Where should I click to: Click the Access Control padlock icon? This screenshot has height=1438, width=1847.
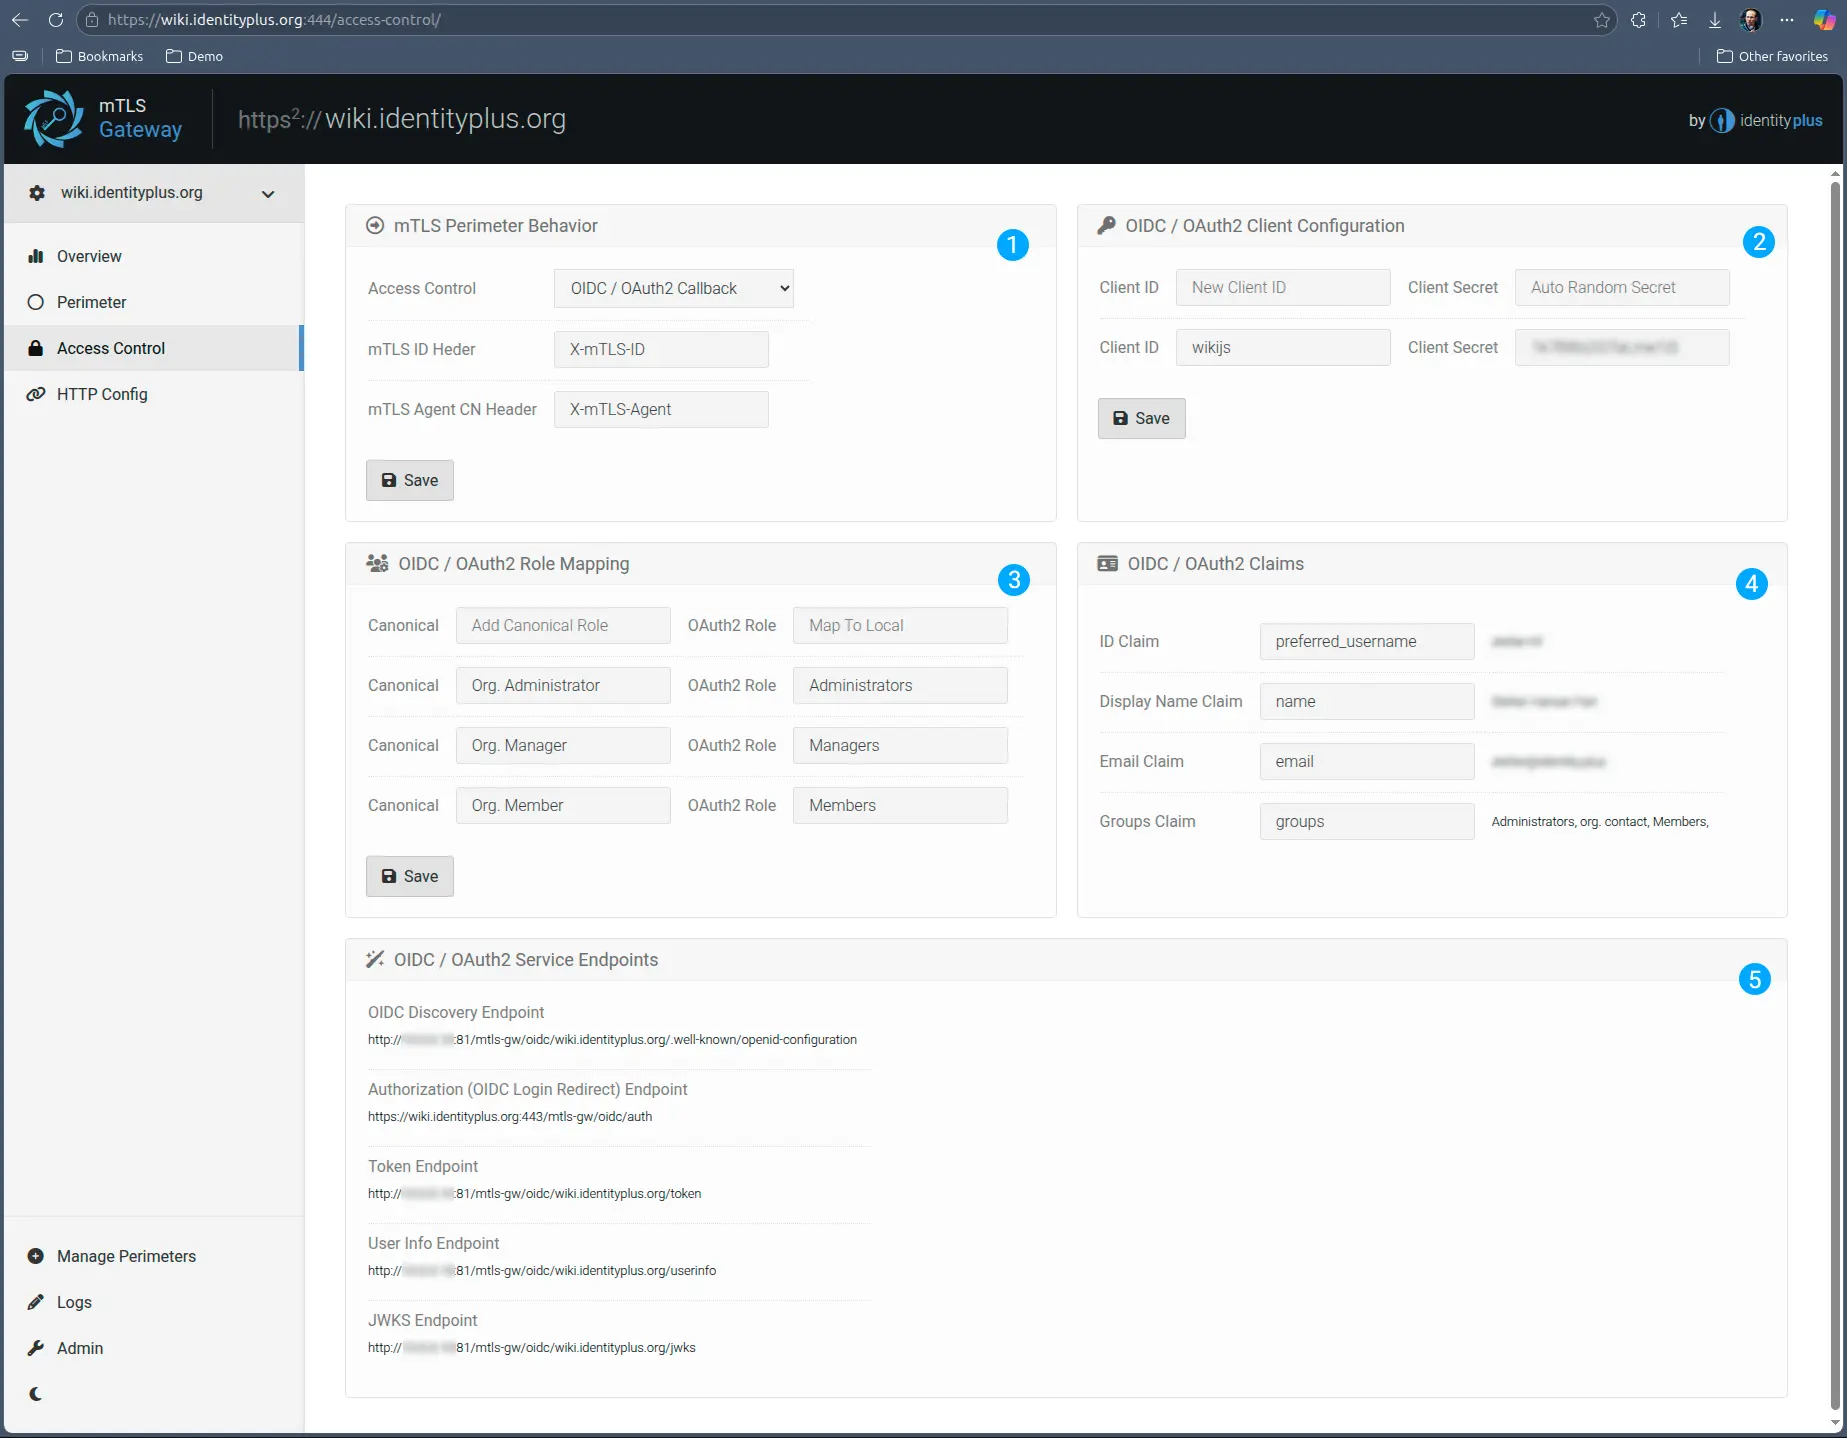coord(36,348)
